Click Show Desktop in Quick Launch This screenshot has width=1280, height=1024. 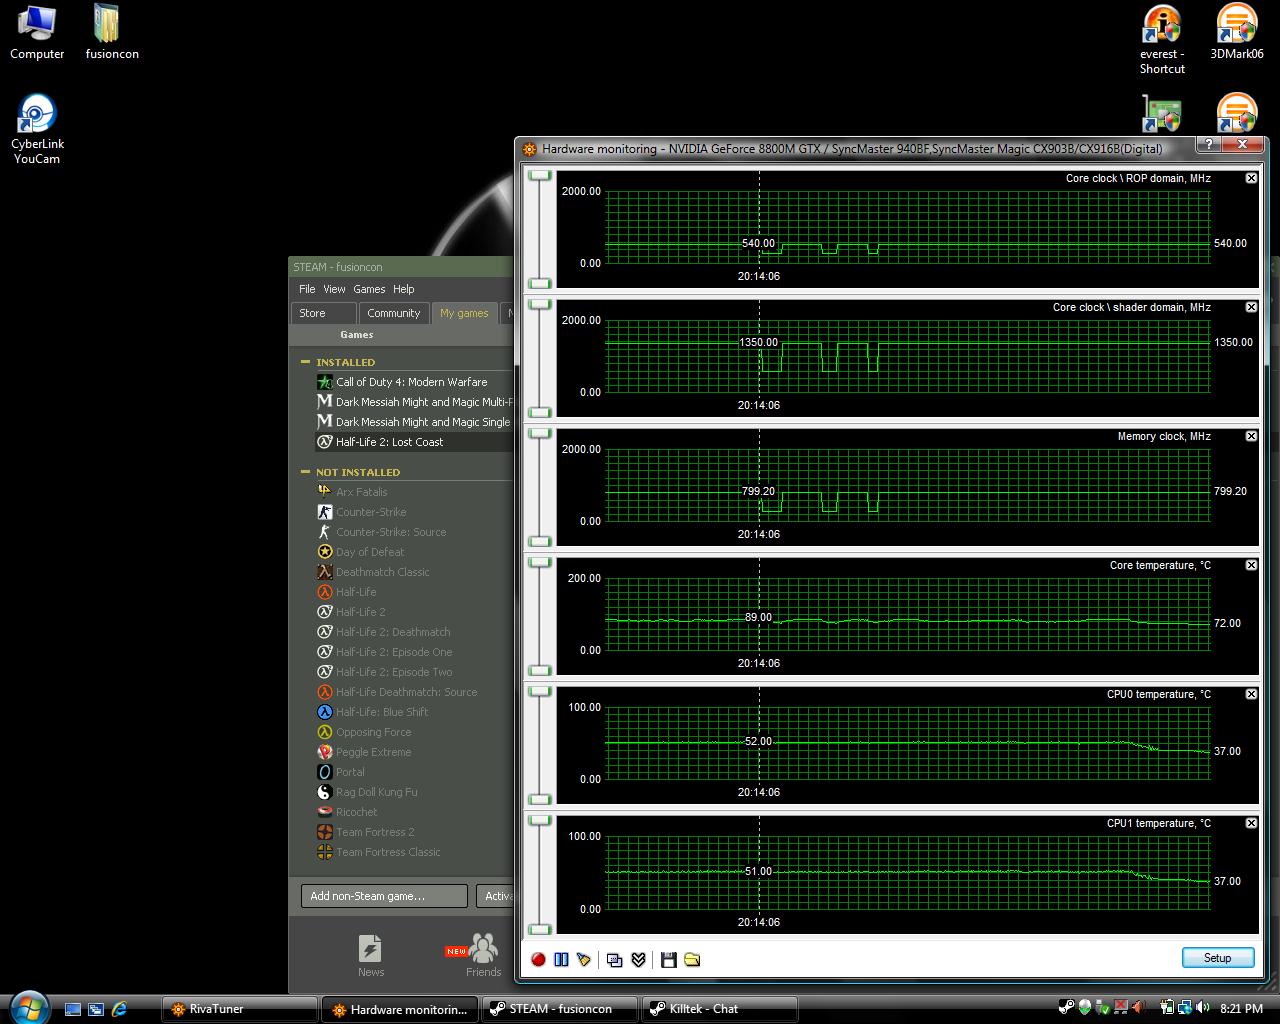(73, 1009)
